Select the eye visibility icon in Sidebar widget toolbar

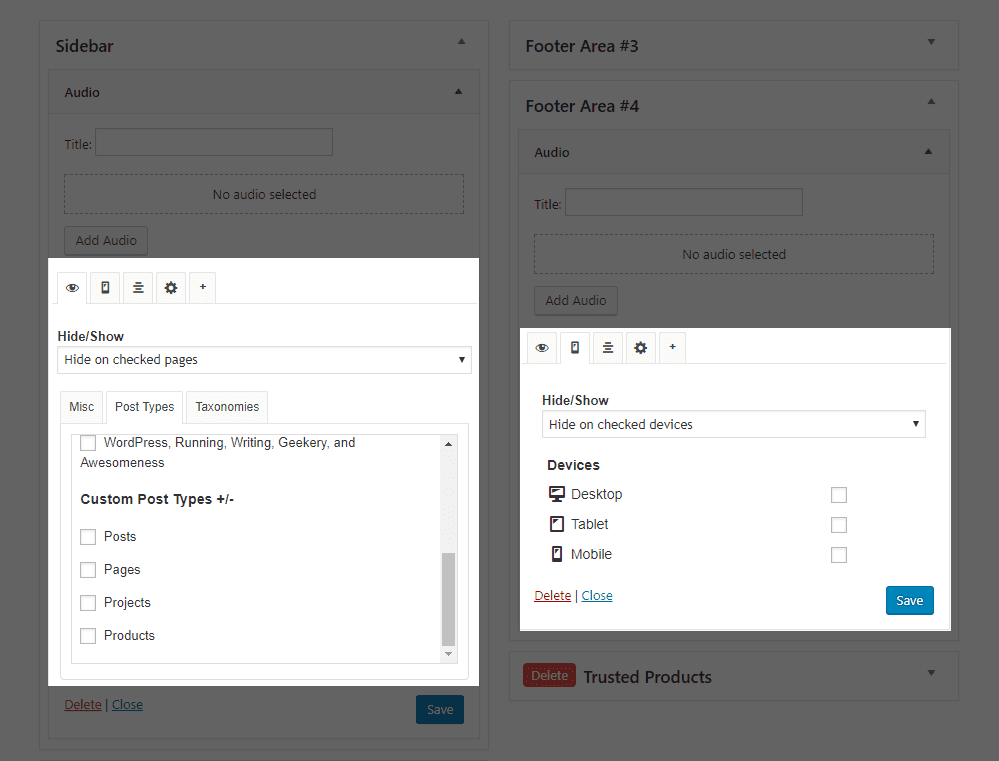click(x=71, y=287)
